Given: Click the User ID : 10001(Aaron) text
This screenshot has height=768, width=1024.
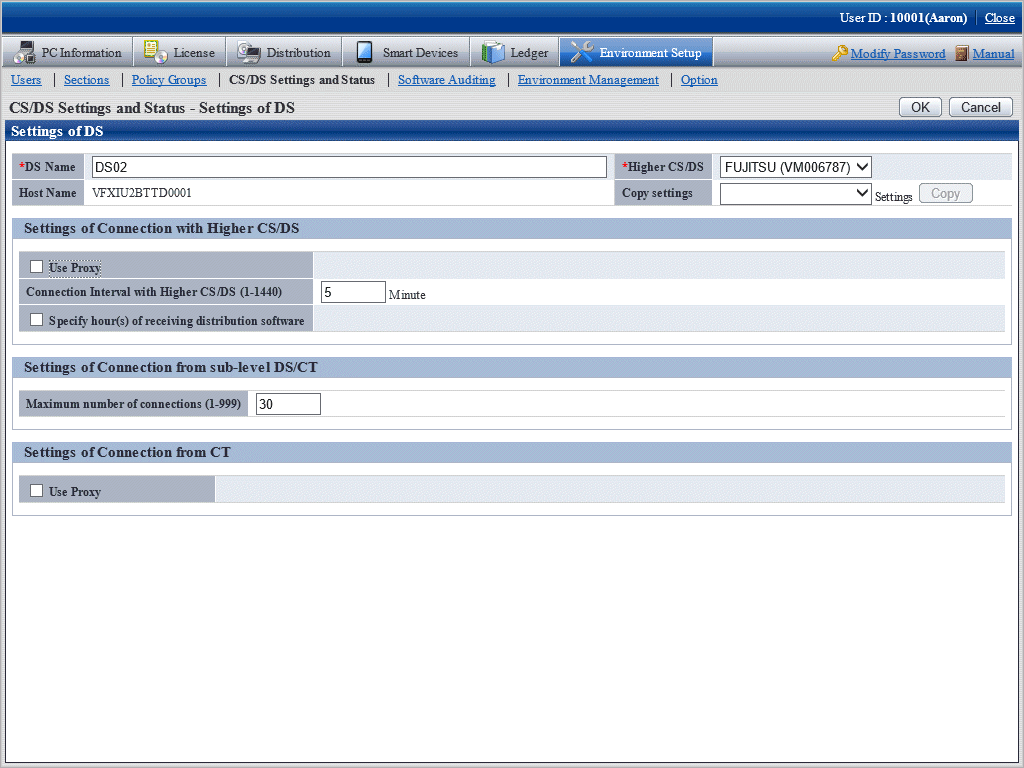Looking at the screenshot, I should [x=903, y=18].
